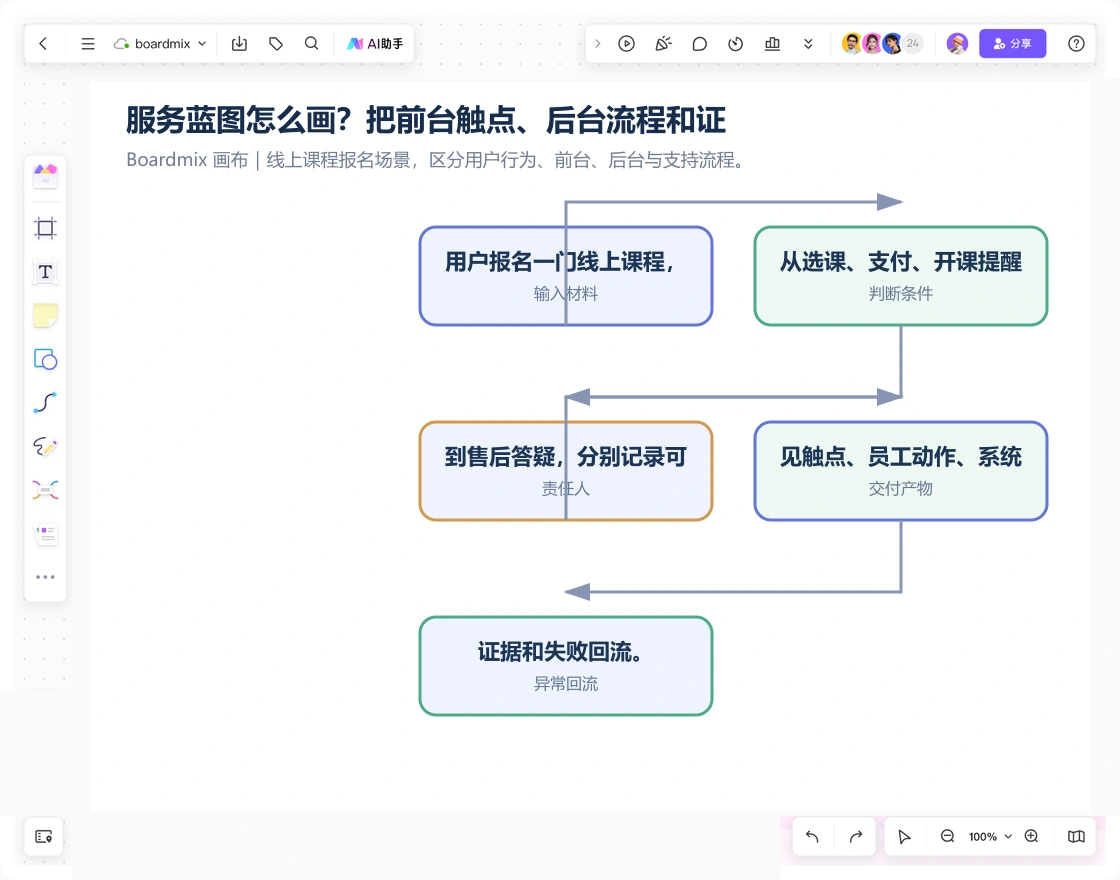1120x880 pixels.
Task: Zoom in with the plus magnifier
Action: pyautogui.click(x=1031, y=836)
